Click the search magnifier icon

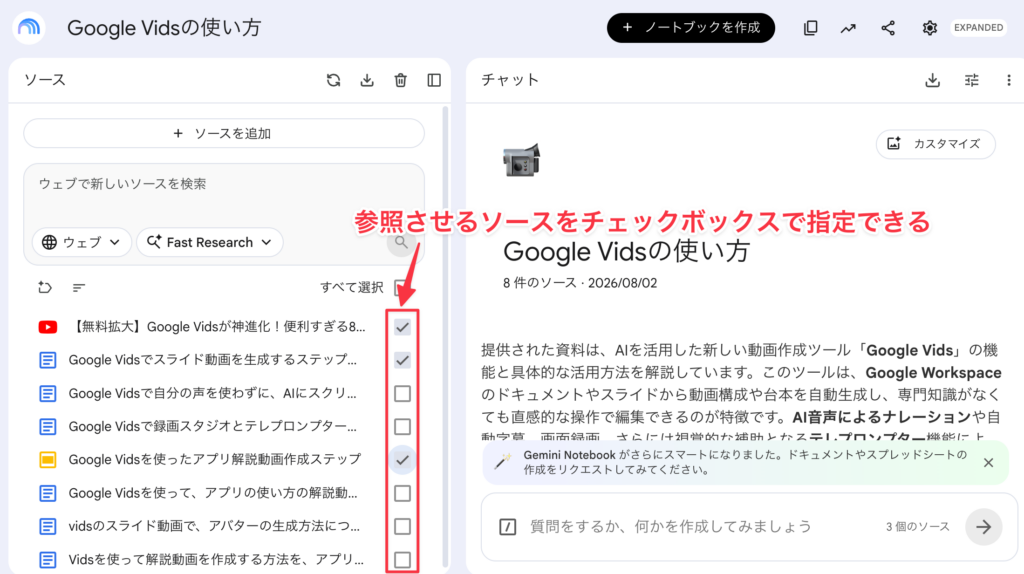pos(402,242)
